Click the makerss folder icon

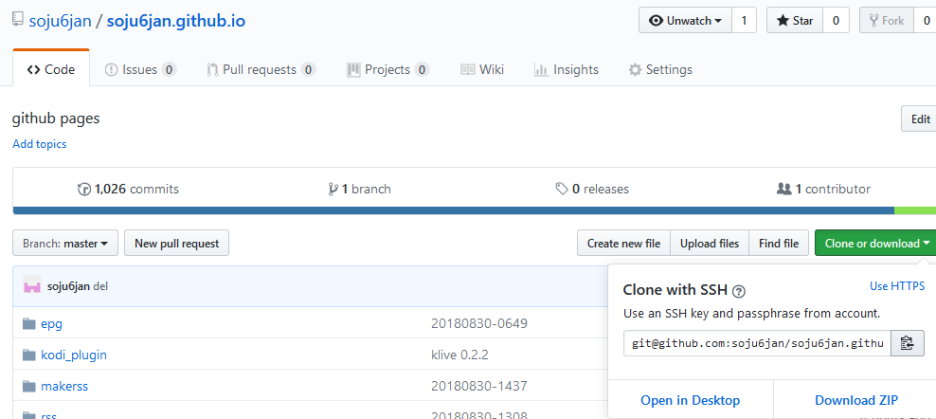pos(29,386)
